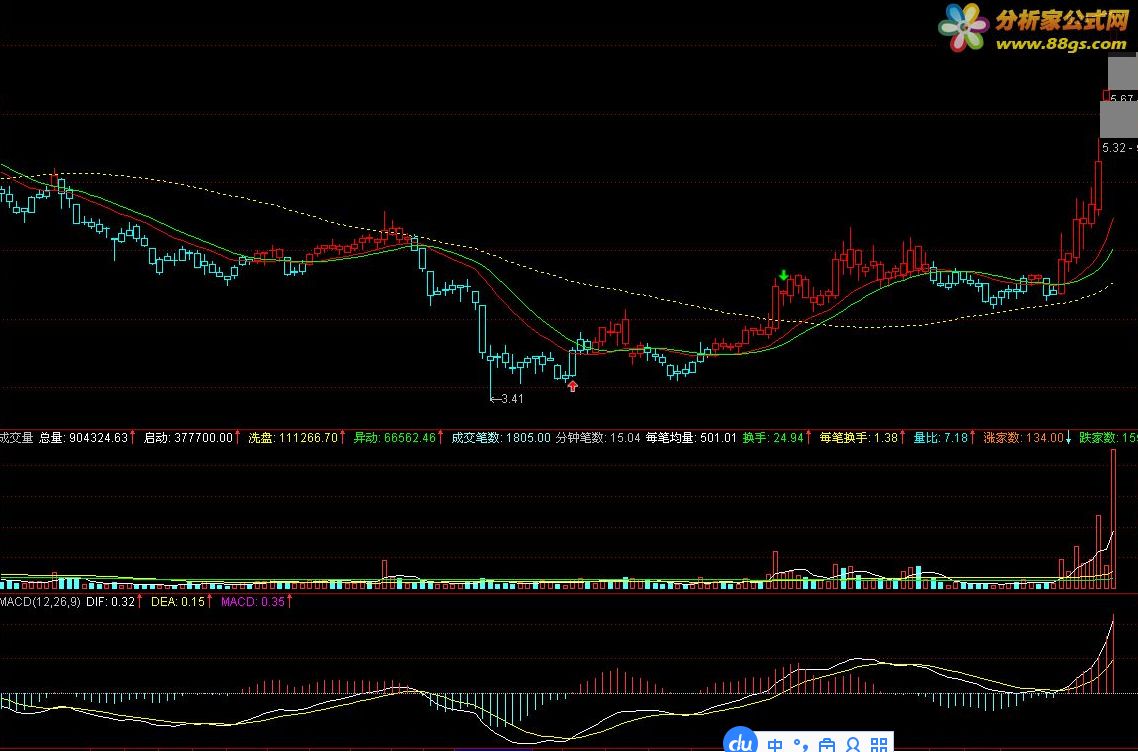Click the 3.41 lowest price label

tap(512, 399)
